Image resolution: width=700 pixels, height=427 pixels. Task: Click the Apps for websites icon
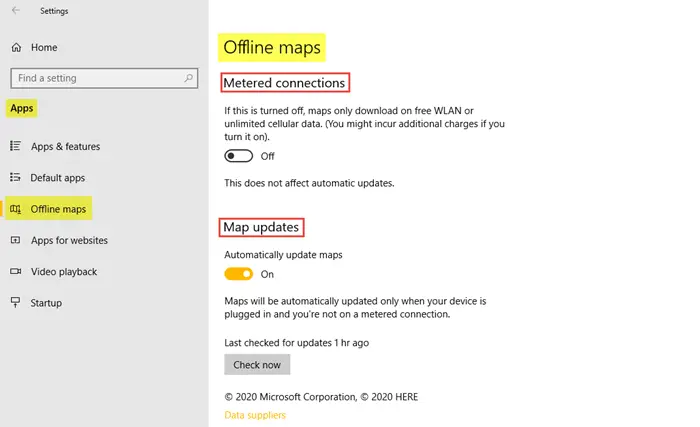coord(15,240)
